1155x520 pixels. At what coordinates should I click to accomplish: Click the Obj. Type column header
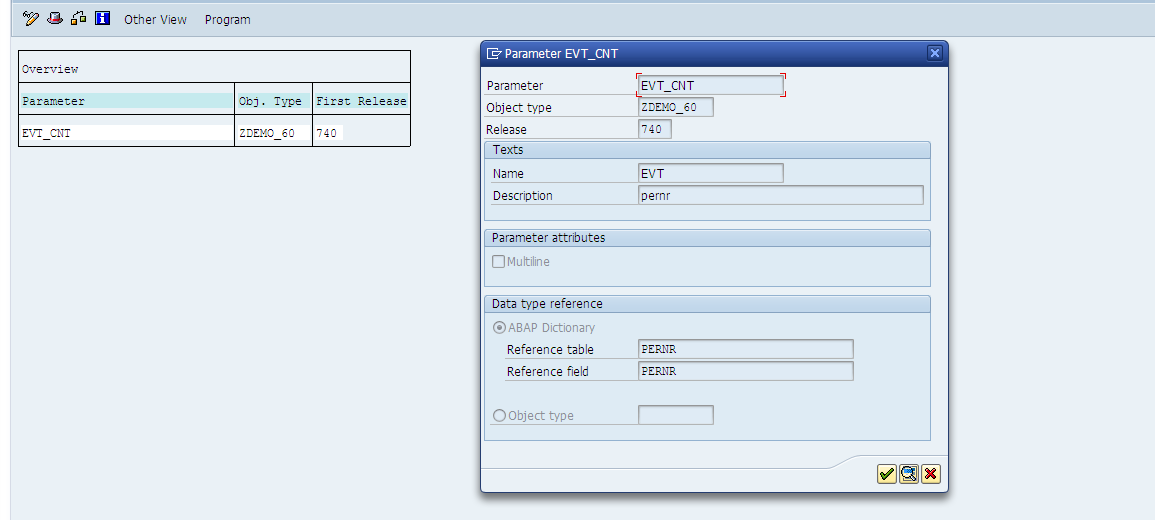click(x=273, y=102)
